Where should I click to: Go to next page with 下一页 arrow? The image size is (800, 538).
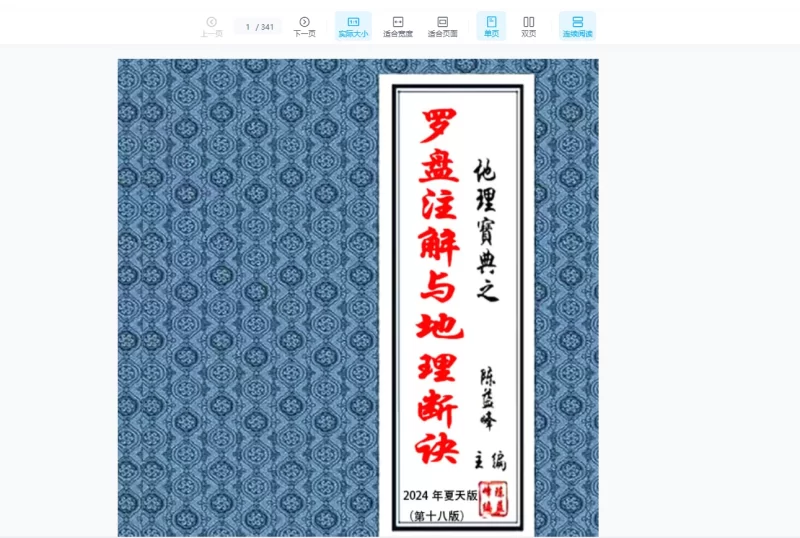coord(304,26)
